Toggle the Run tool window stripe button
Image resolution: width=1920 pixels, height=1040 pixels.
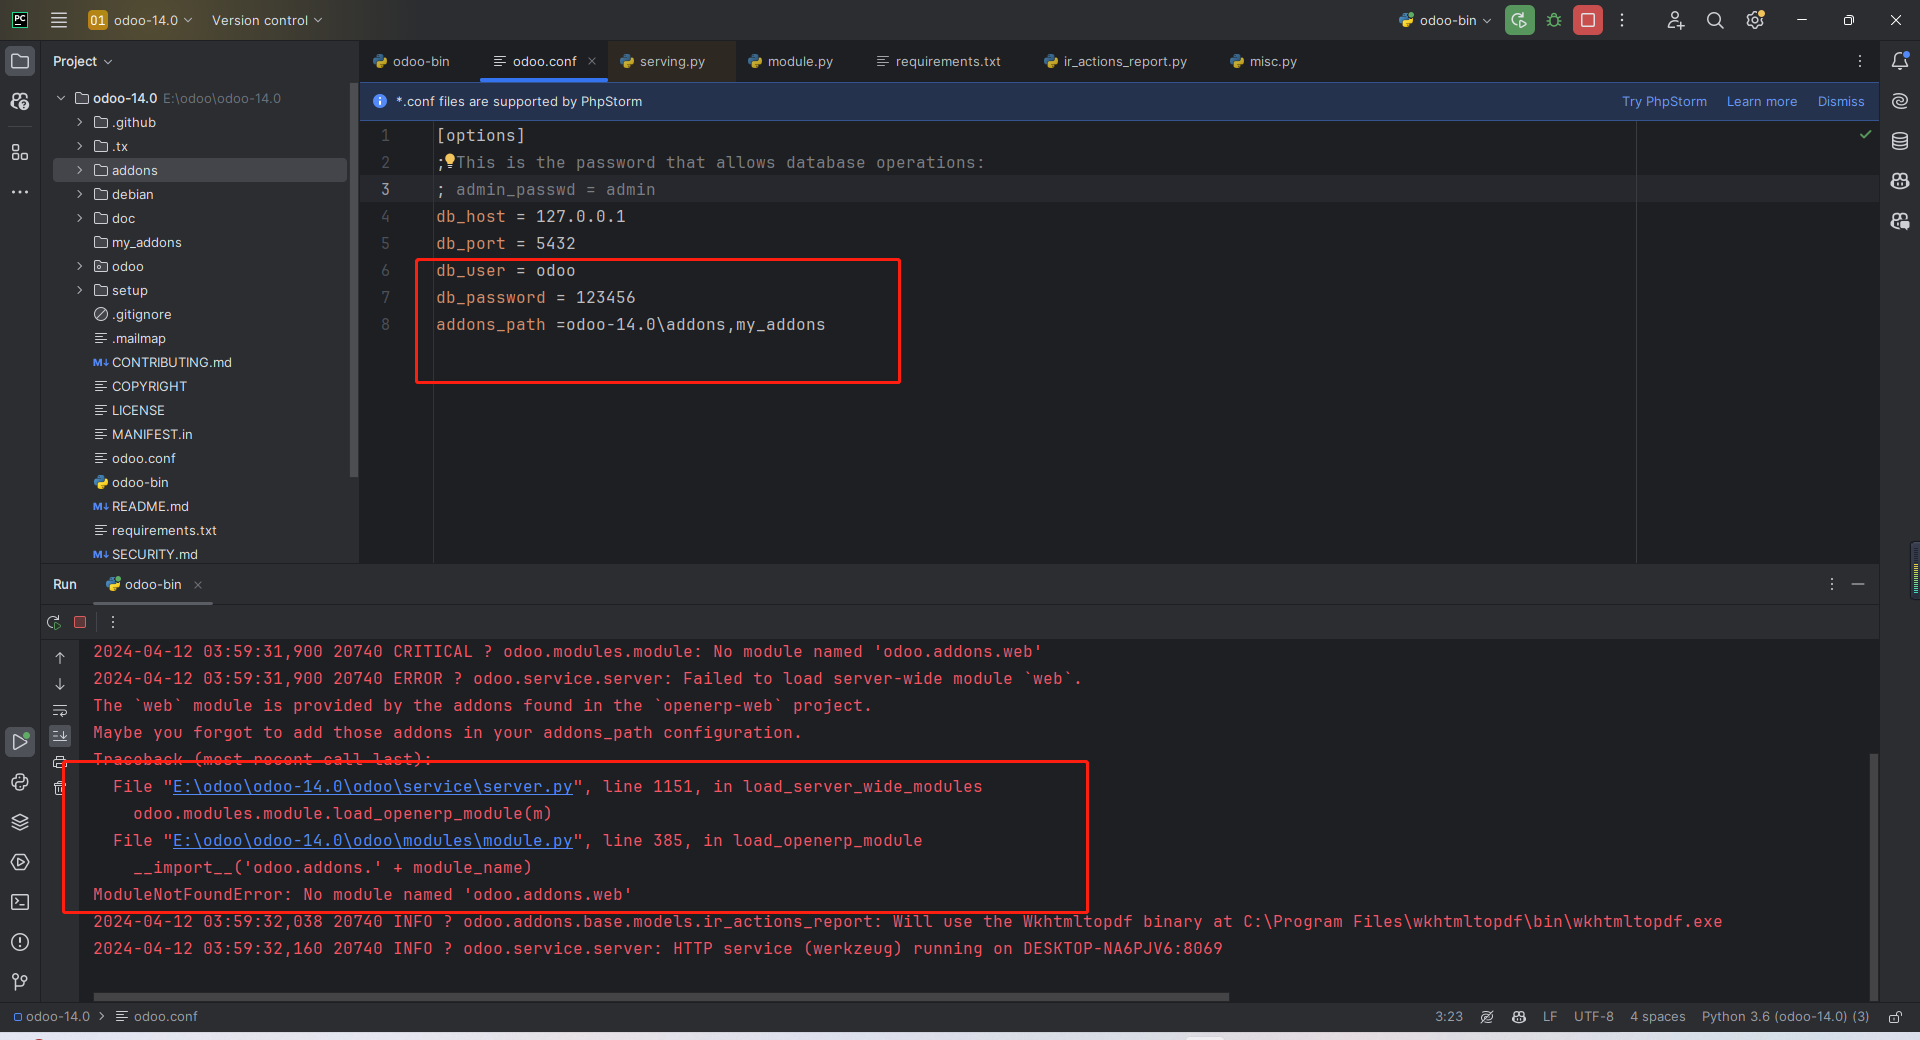point(20,741)
